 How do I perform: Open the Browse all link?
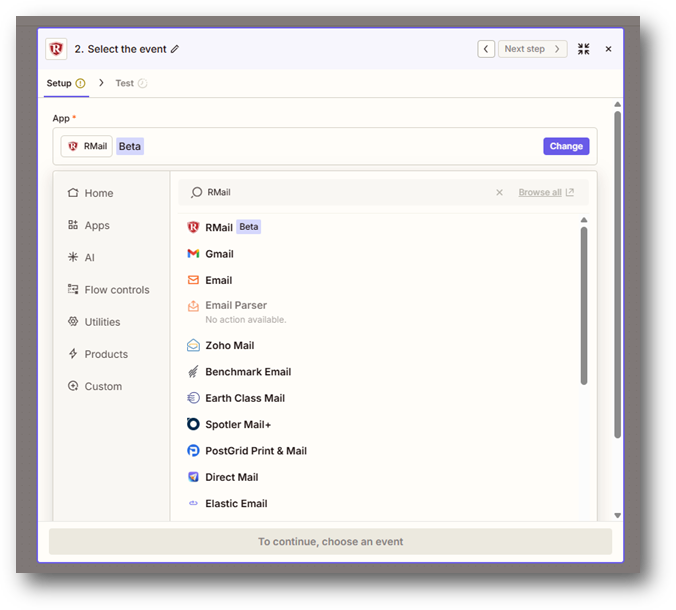(545, 193)
